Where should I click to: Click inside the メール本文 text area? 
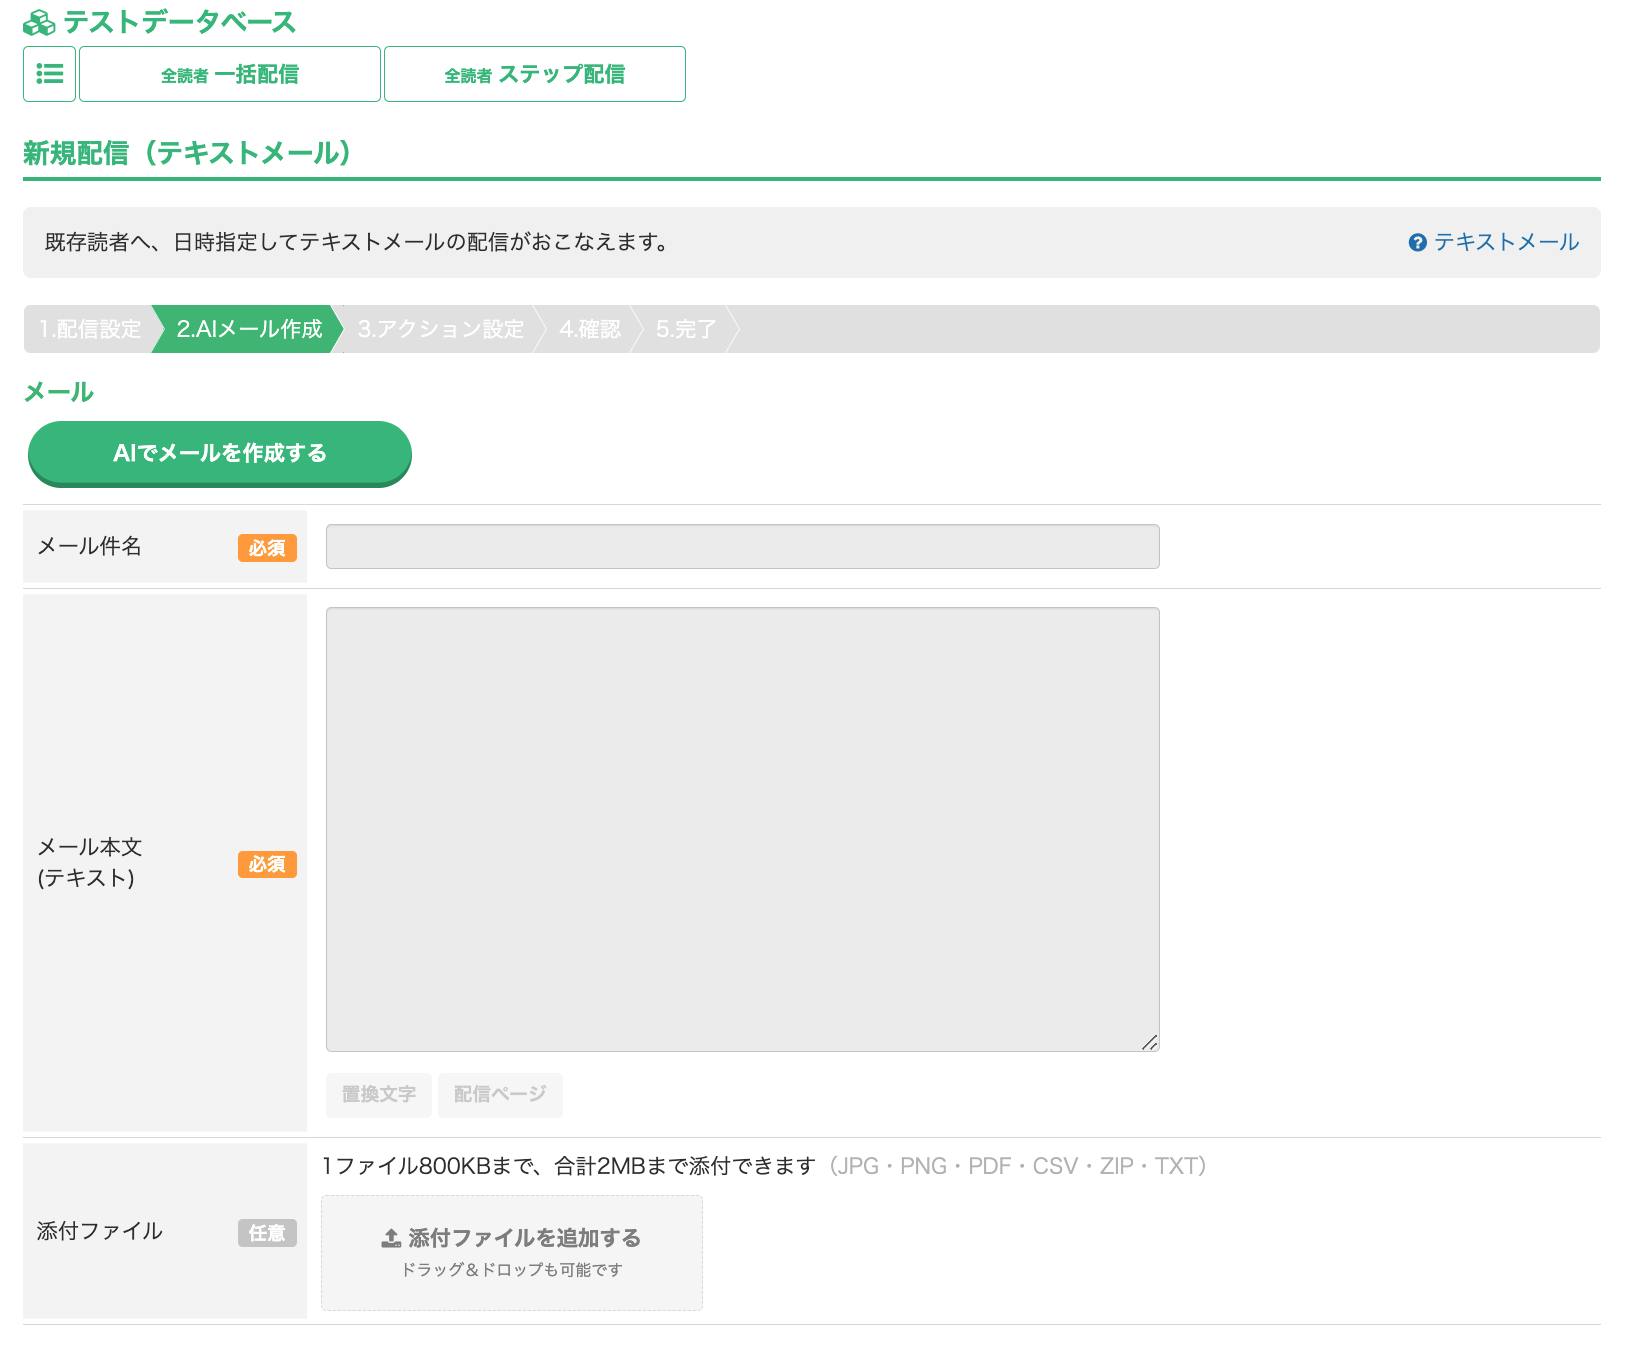click(x=742, y=828)
